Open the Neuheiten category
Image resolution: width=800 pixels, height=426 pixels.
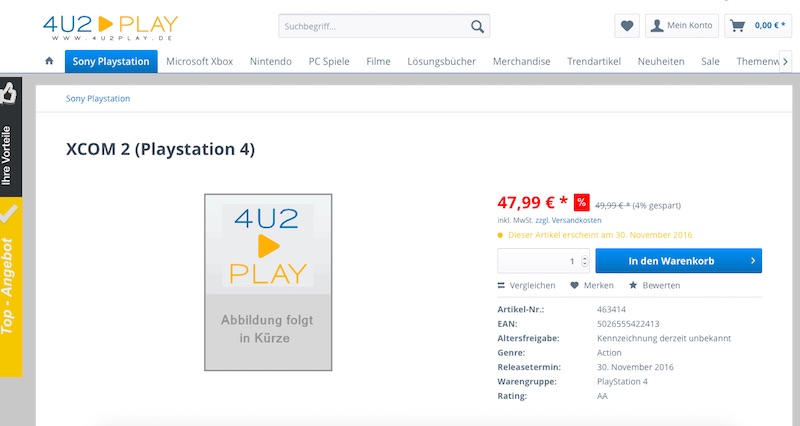661,61
